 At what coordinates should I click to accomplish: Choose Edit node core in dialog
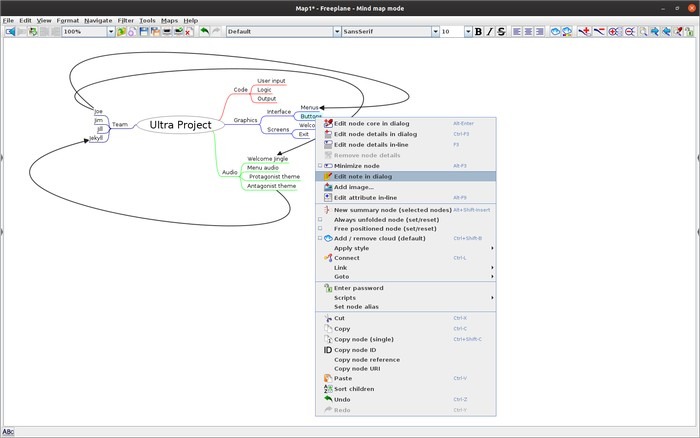point(405,123)
